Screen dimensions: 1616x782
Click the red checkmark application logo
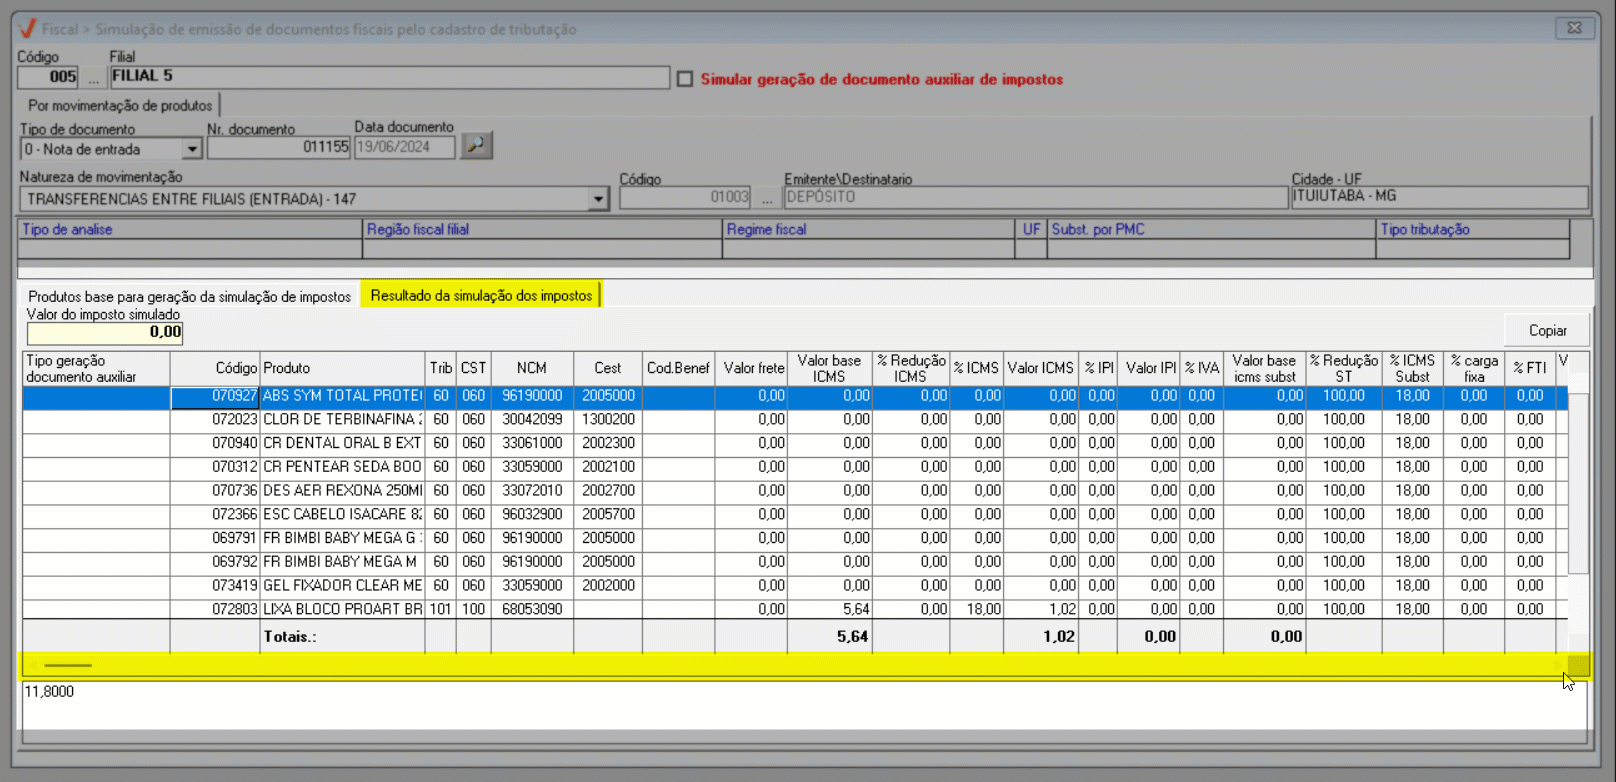(27, 29)
